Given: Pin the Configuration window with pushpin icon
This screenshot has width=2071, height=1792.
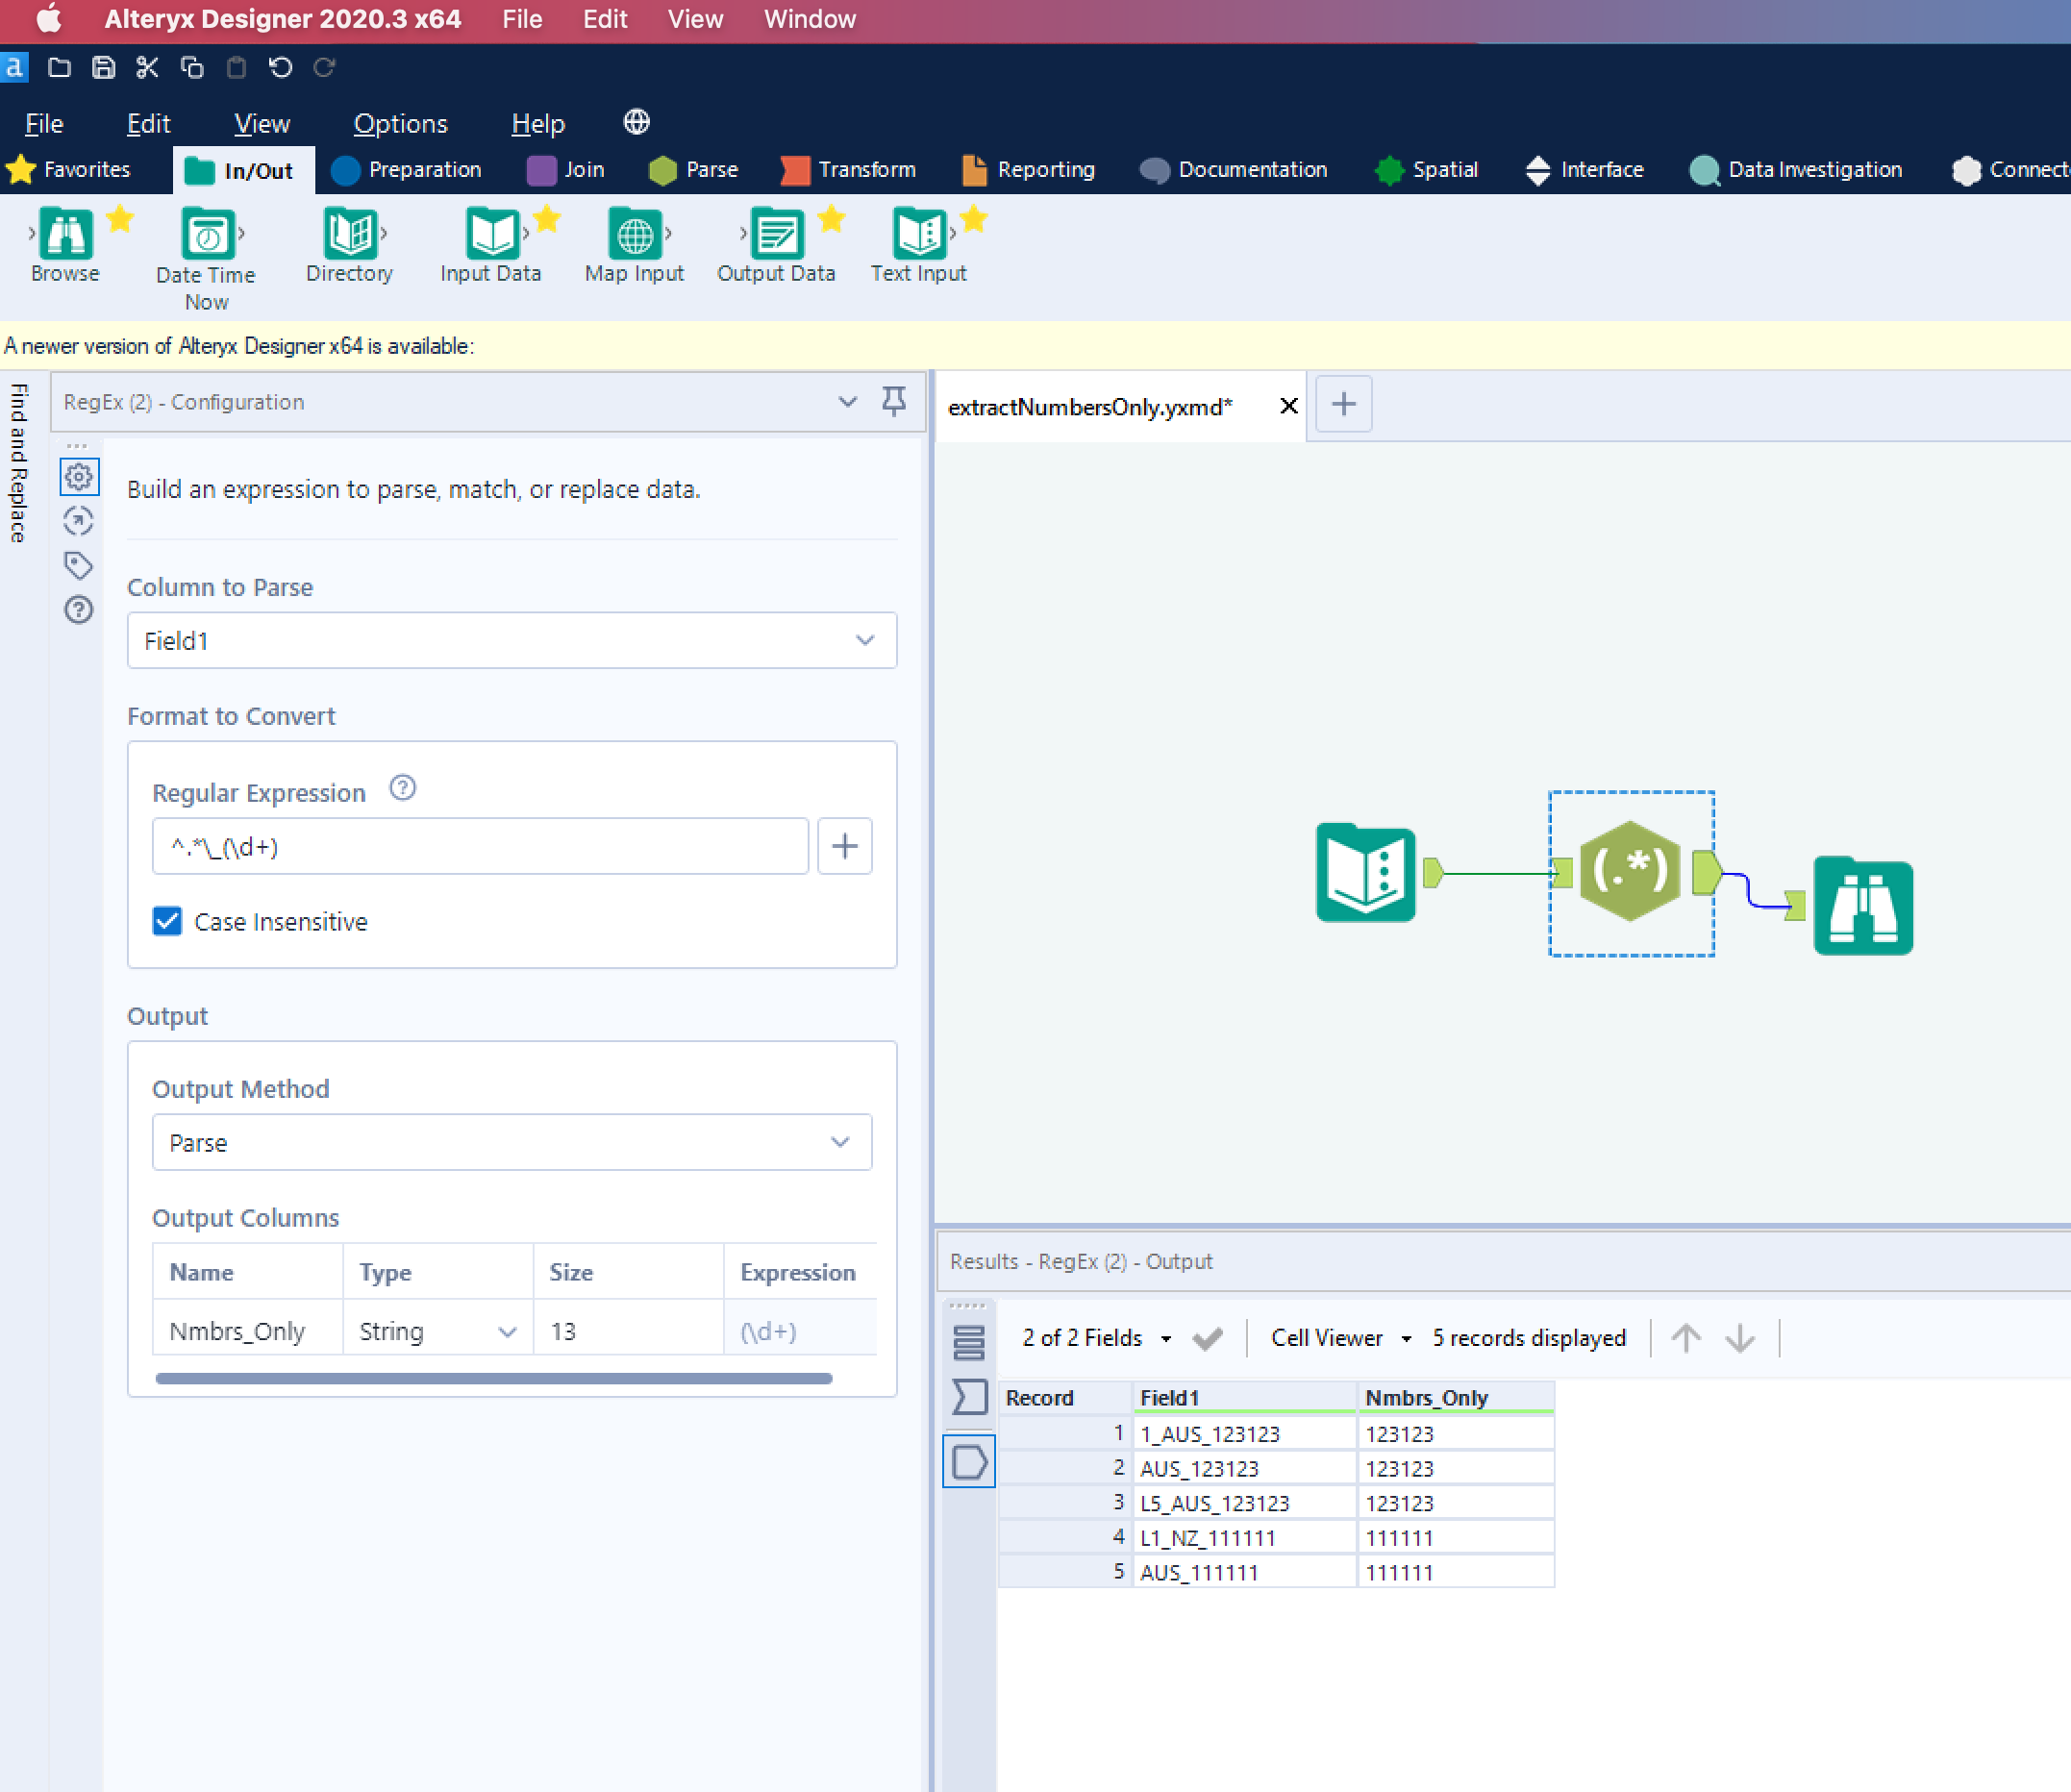Looking at the screenshot, I should (x=893, y=401).
